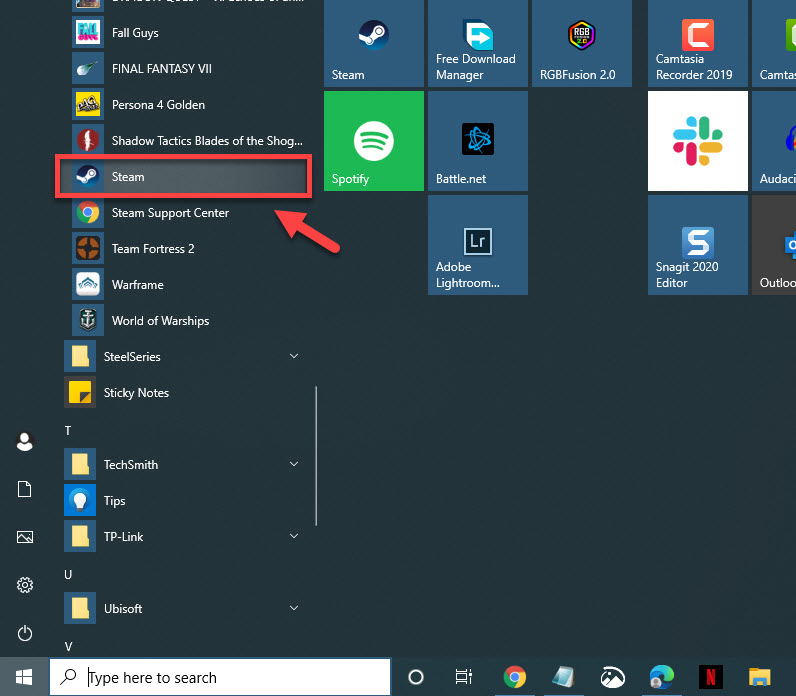This screenshot has width=796, height=696.
Task: Expand the TechSmith folder
Action: (188, 465)
